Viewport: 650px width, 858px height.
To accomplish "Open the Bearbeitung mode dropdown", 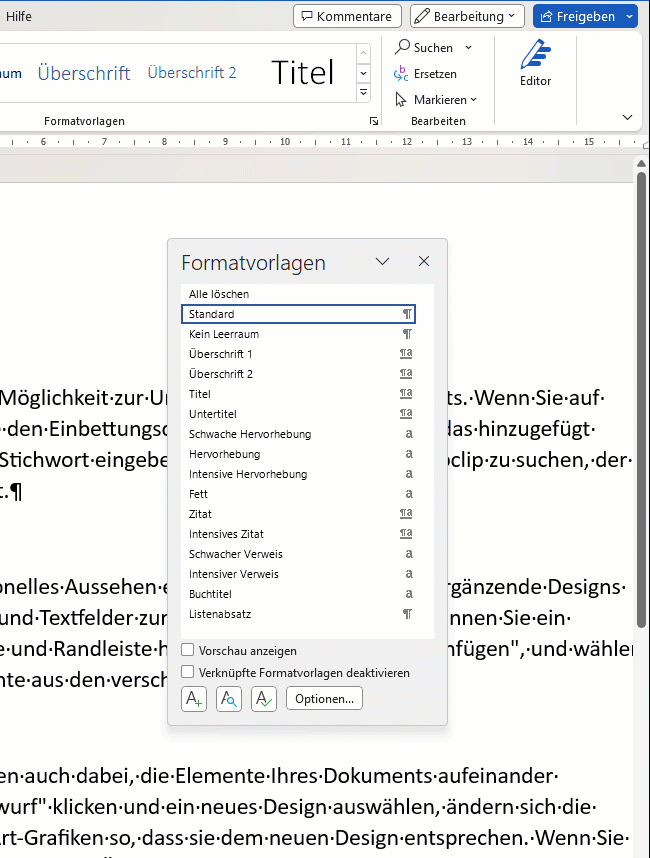I will [467, 16].
